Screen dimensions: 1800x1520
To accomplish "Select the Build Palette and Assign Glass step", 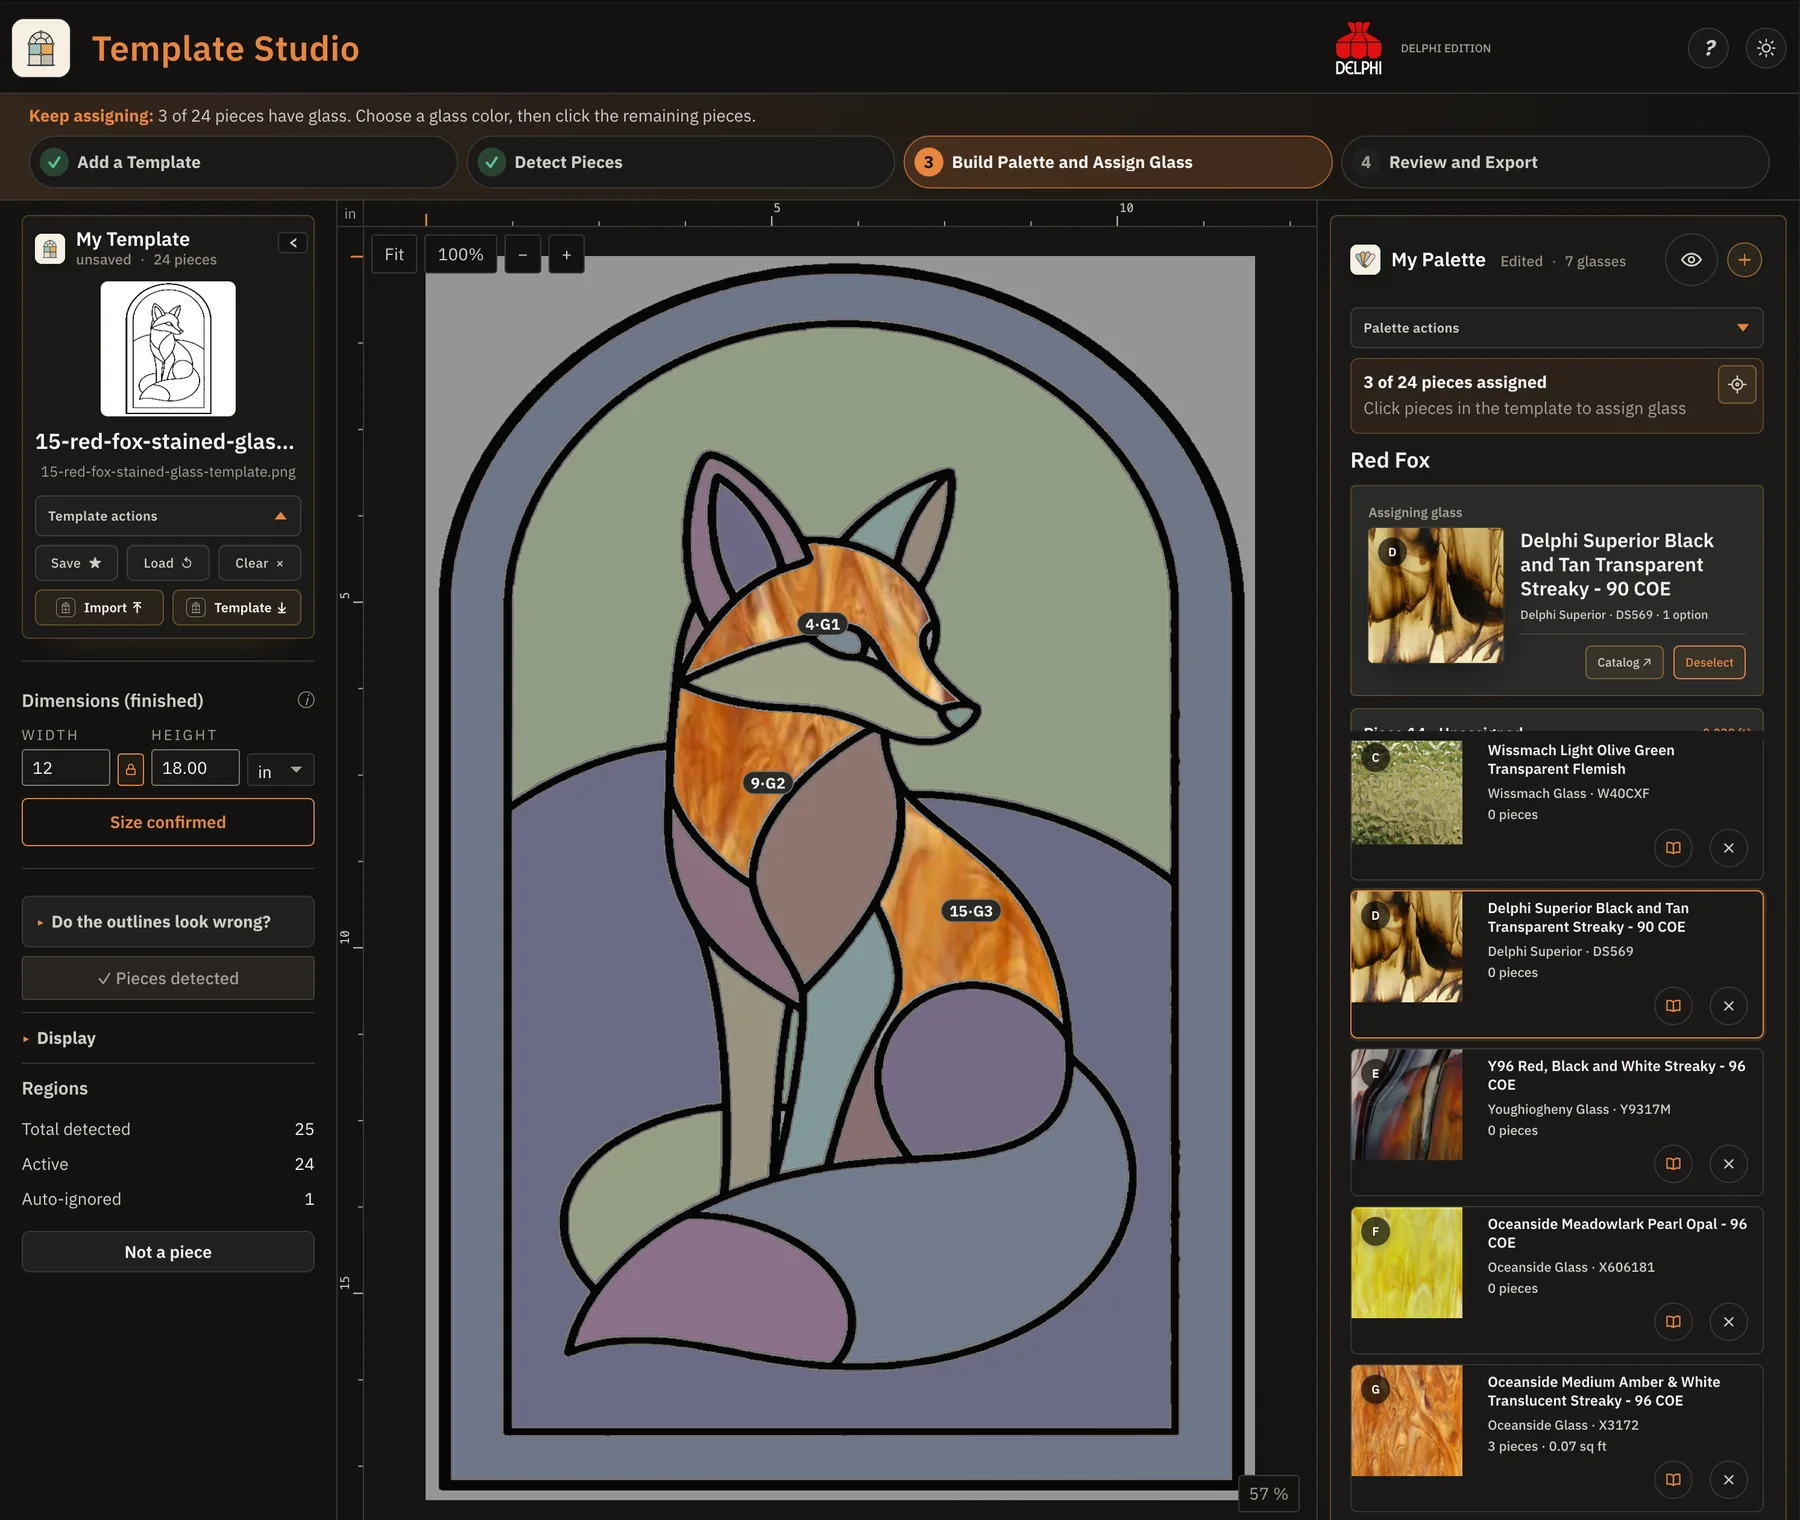I will (1118, 162).
